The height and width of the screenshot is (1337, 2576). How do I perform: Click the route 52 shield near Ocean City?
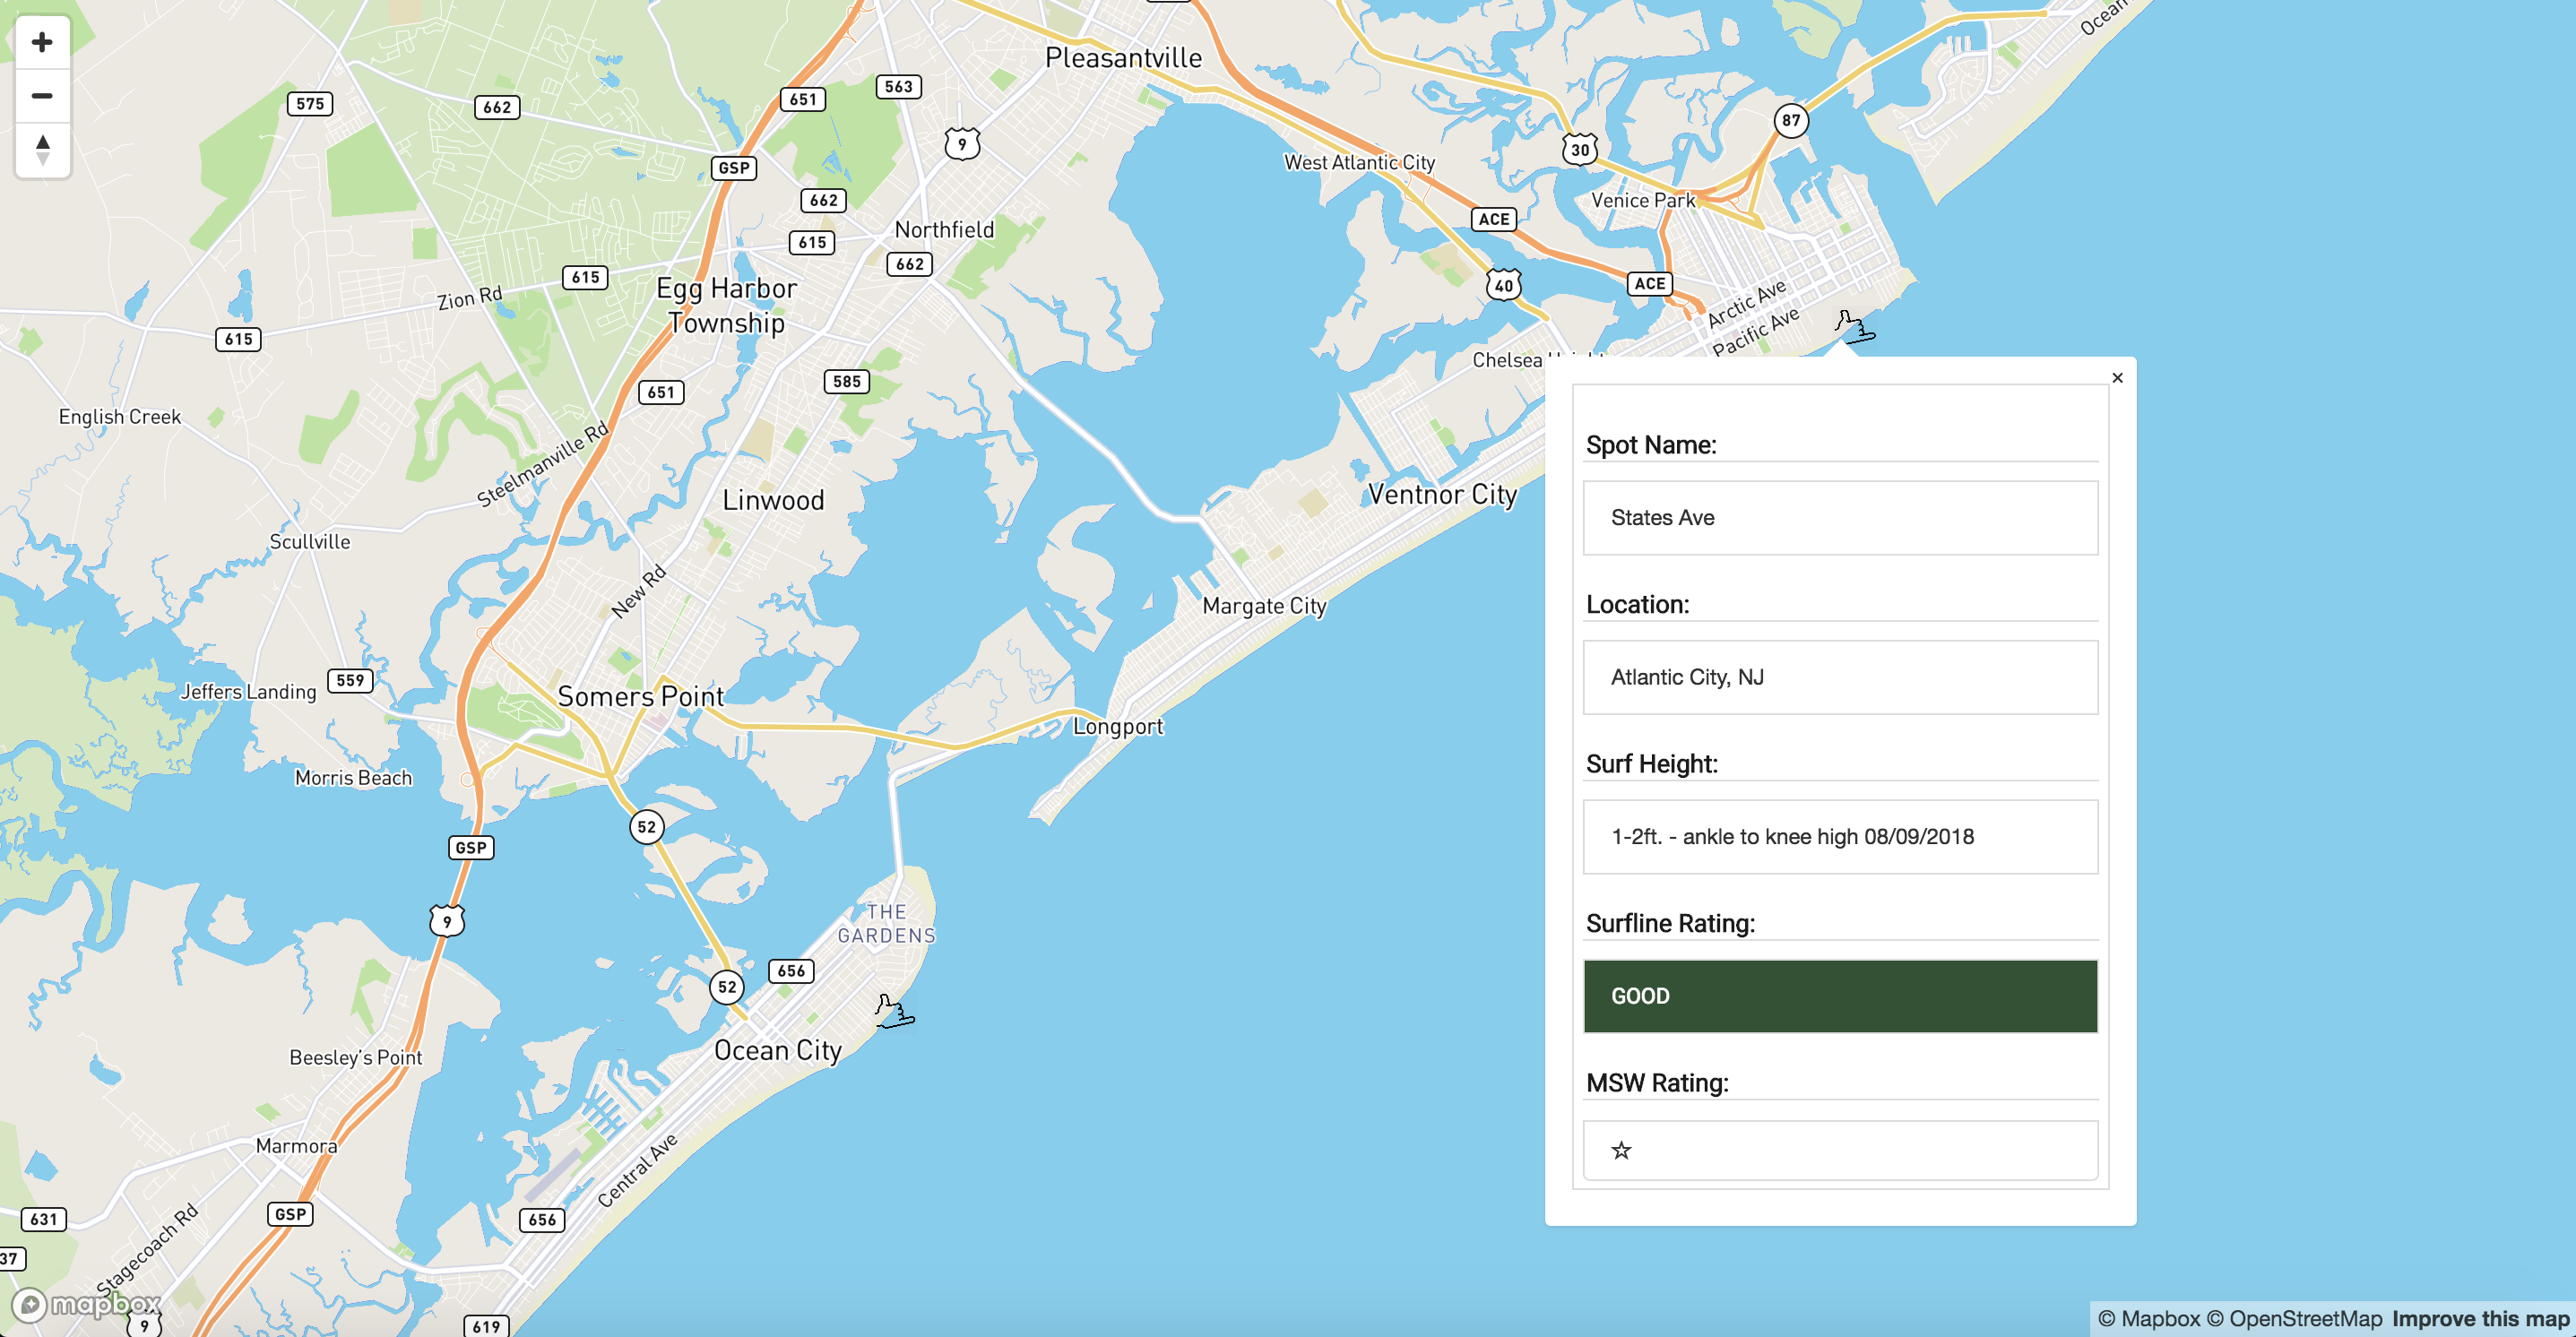[x=727, y=987]
